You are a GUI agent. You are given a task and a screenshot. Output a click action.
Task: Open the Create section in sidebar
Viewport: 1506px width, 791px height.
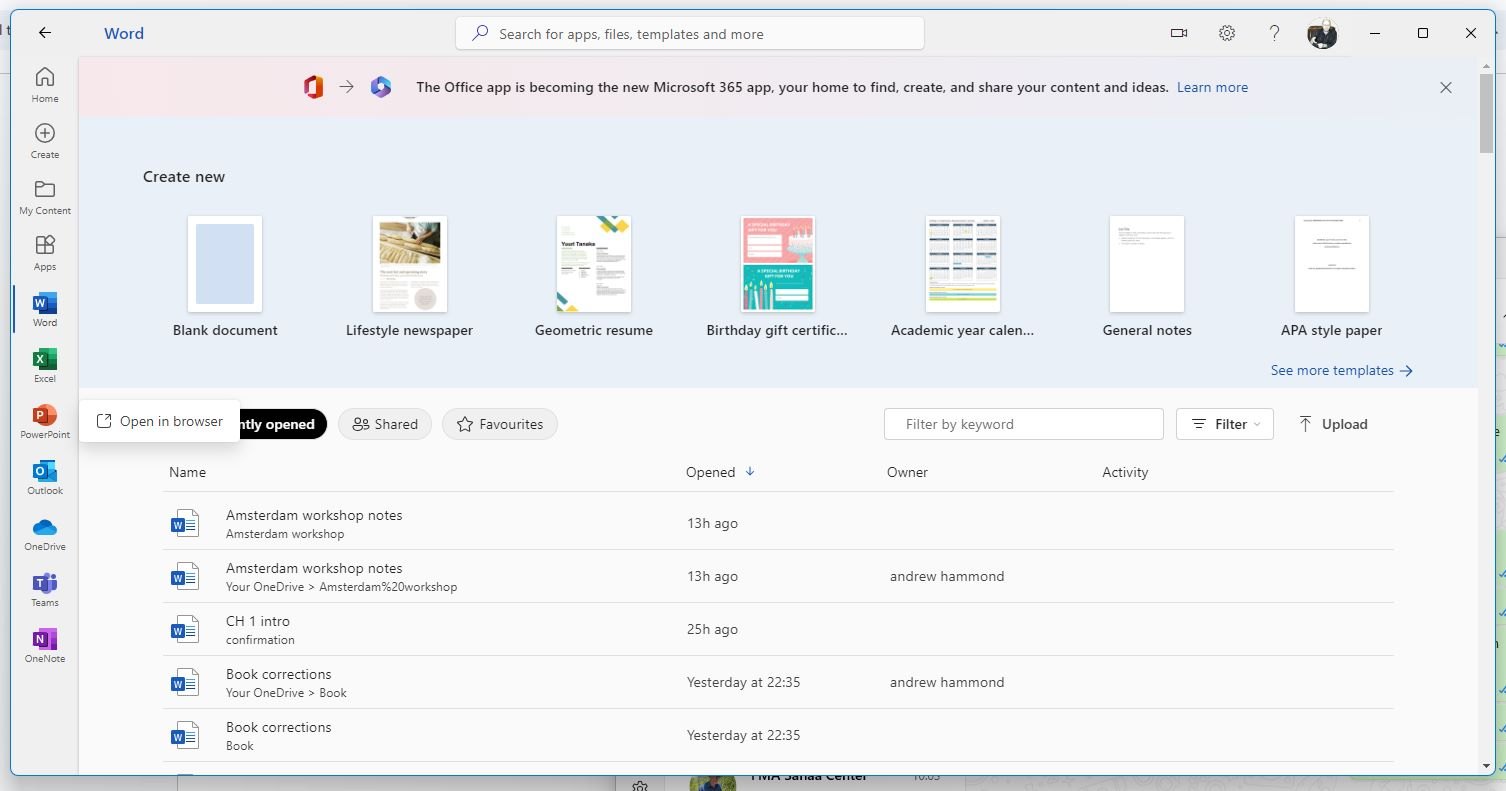[45, 141]
